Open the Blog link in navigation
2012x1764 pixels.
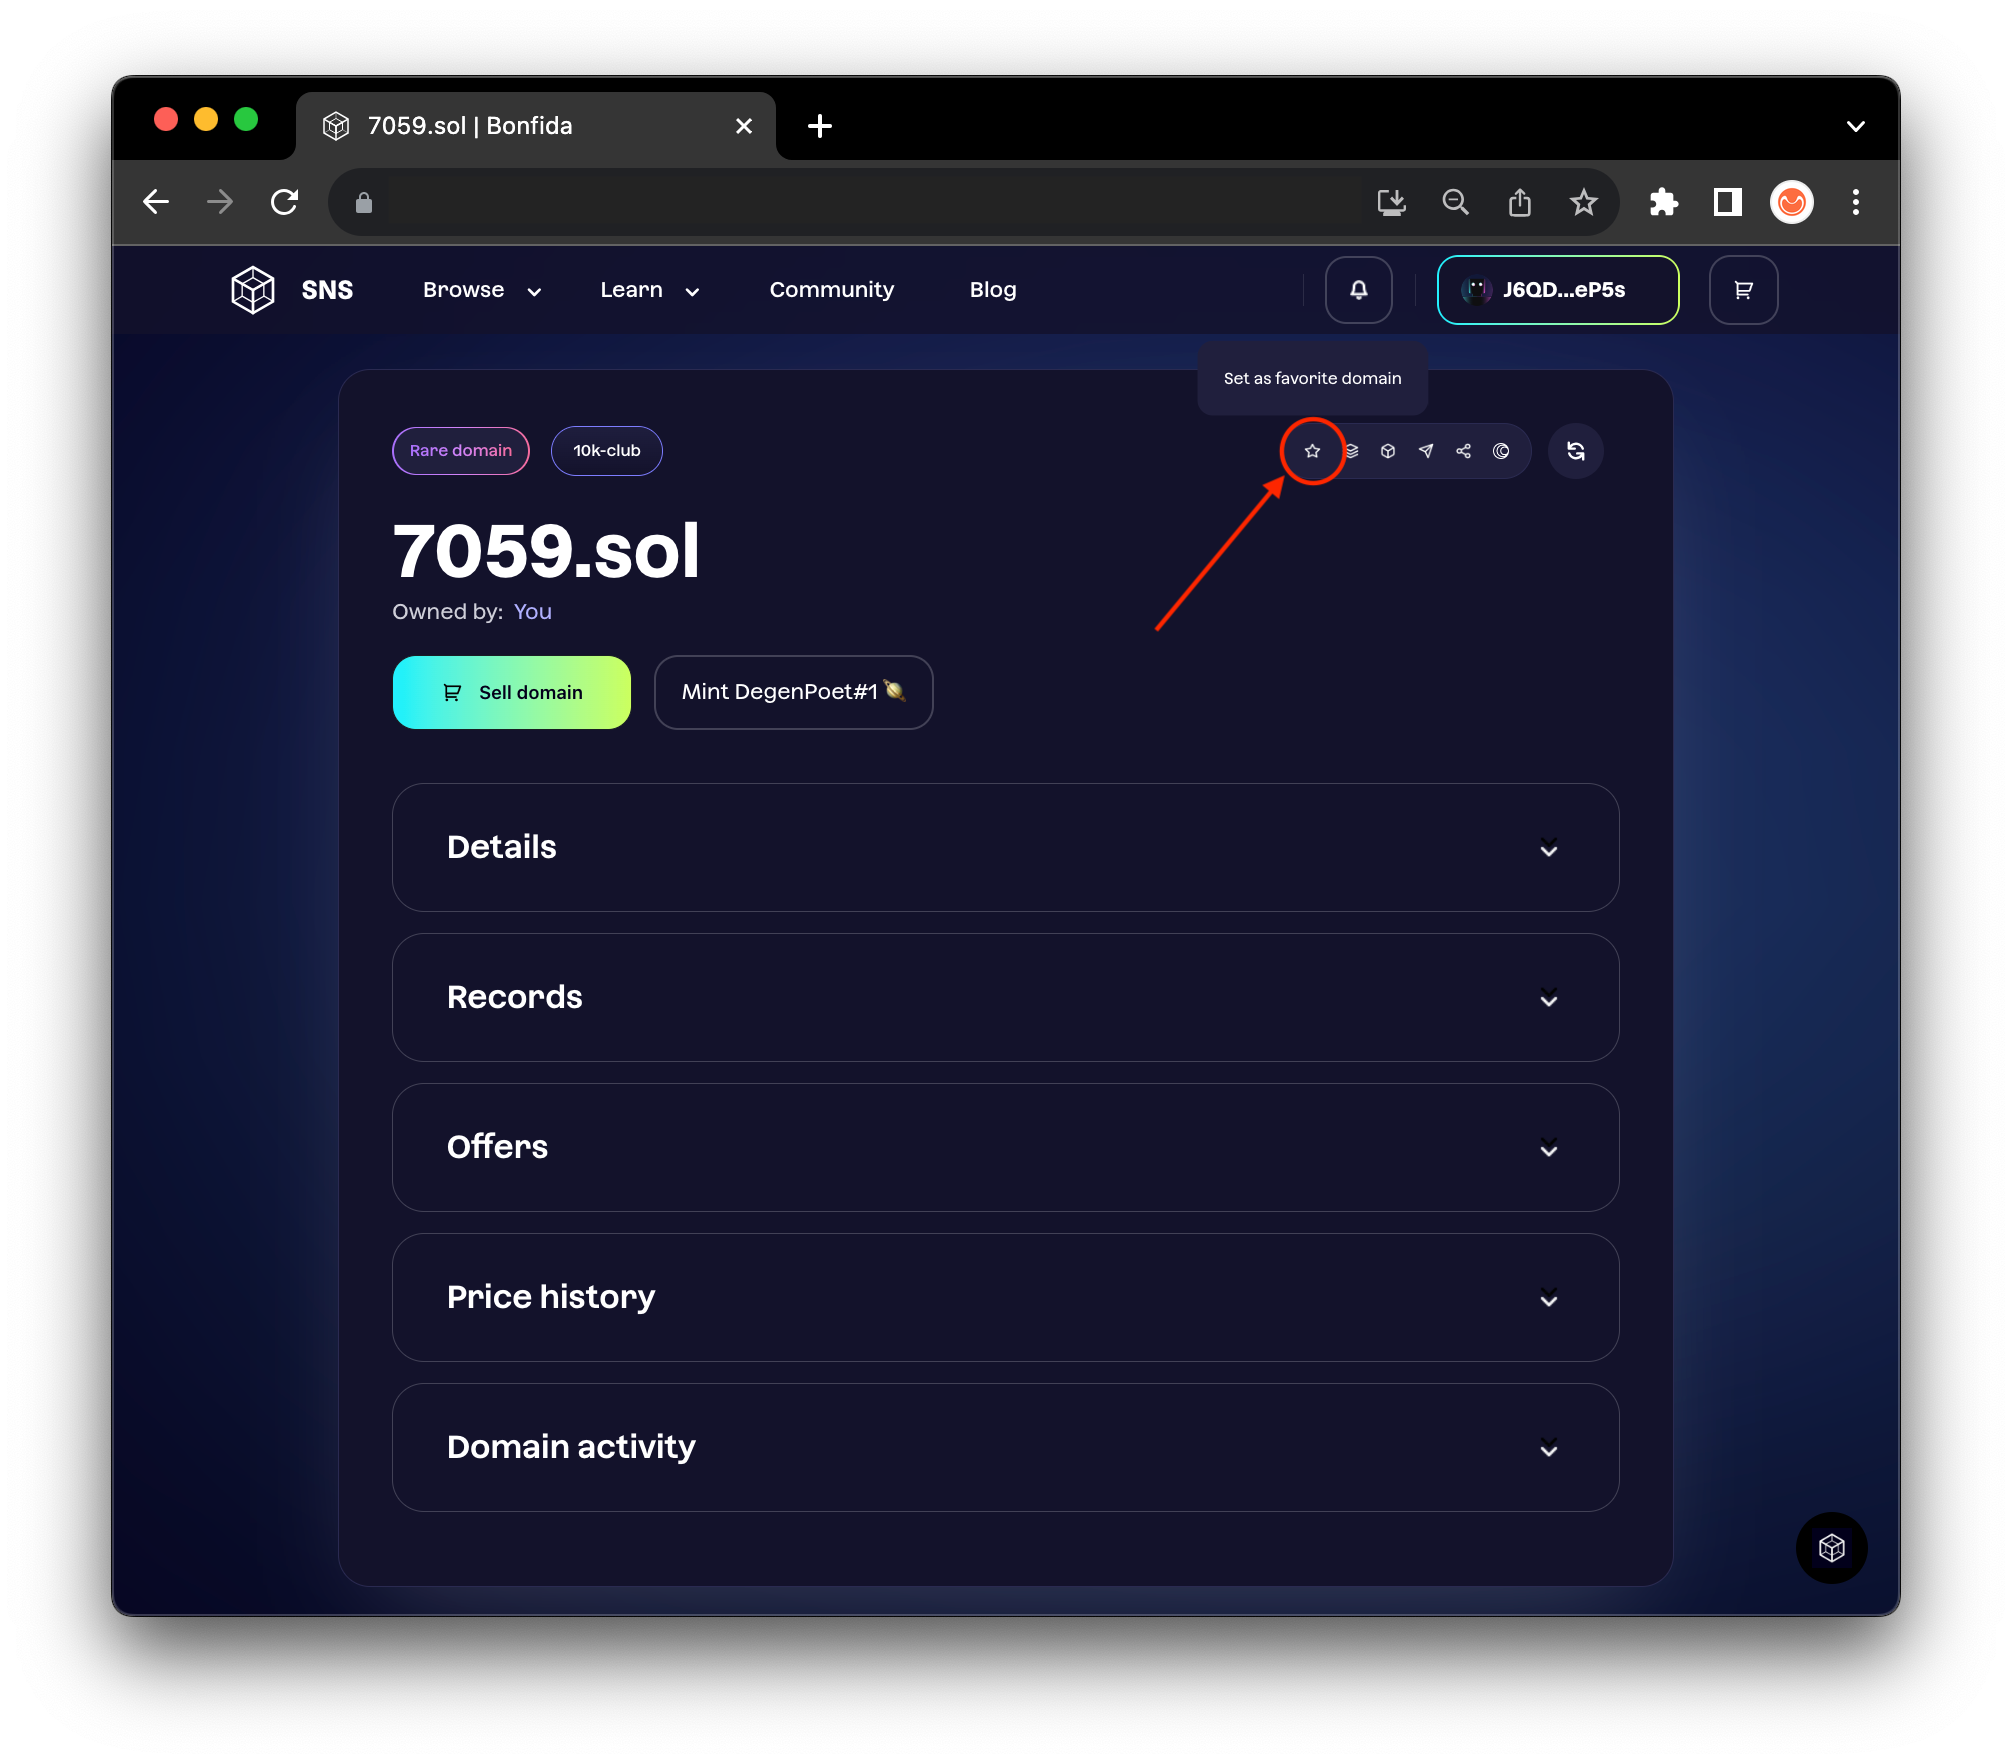pos(992,290)
